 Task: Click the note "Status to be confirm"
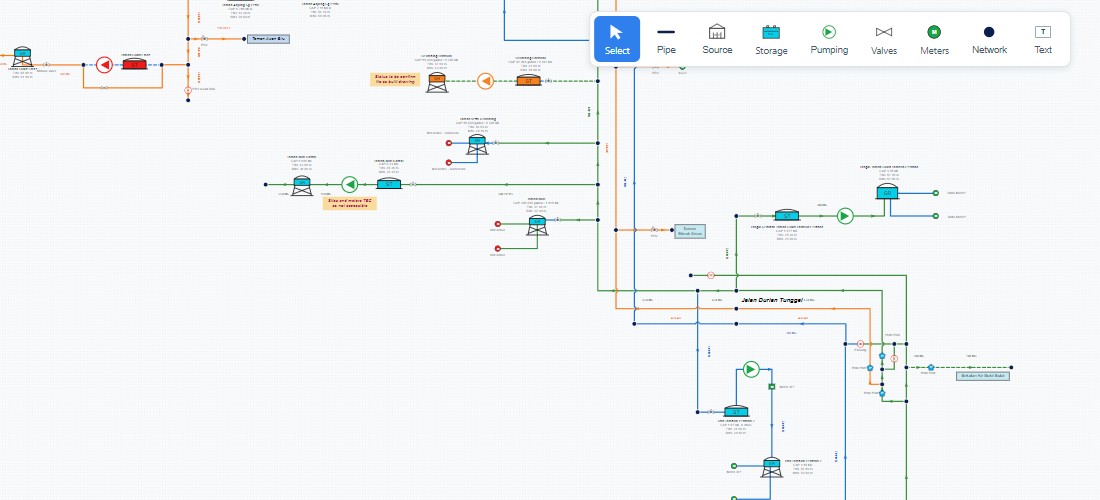pos(394,79)
